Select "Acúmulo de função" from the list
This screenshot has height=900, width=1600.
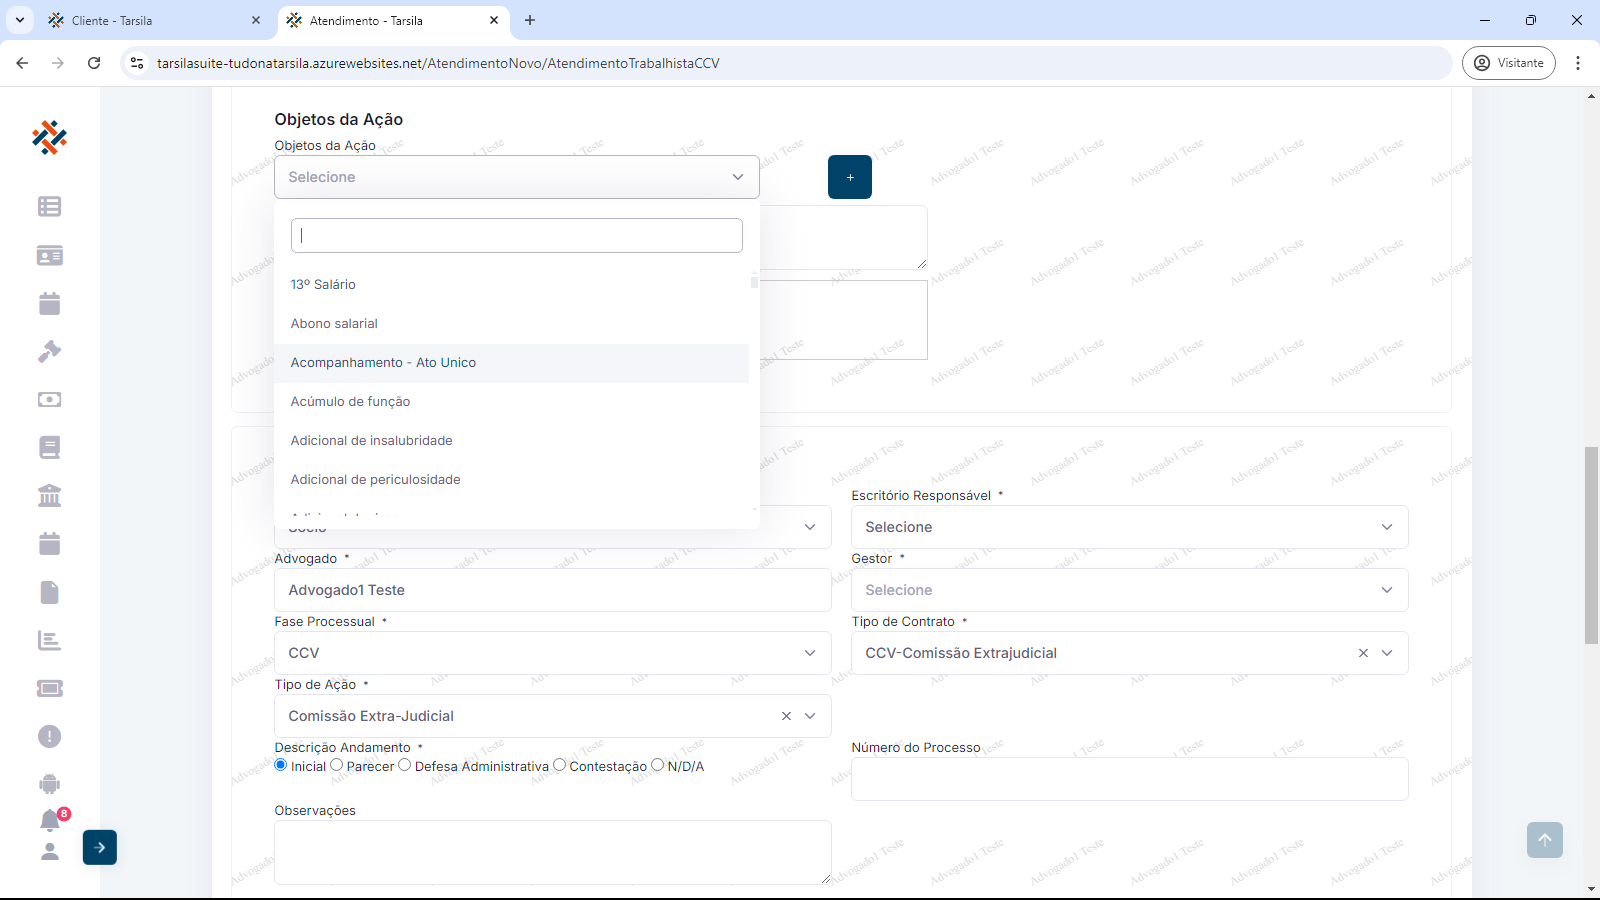pos(351,401)
